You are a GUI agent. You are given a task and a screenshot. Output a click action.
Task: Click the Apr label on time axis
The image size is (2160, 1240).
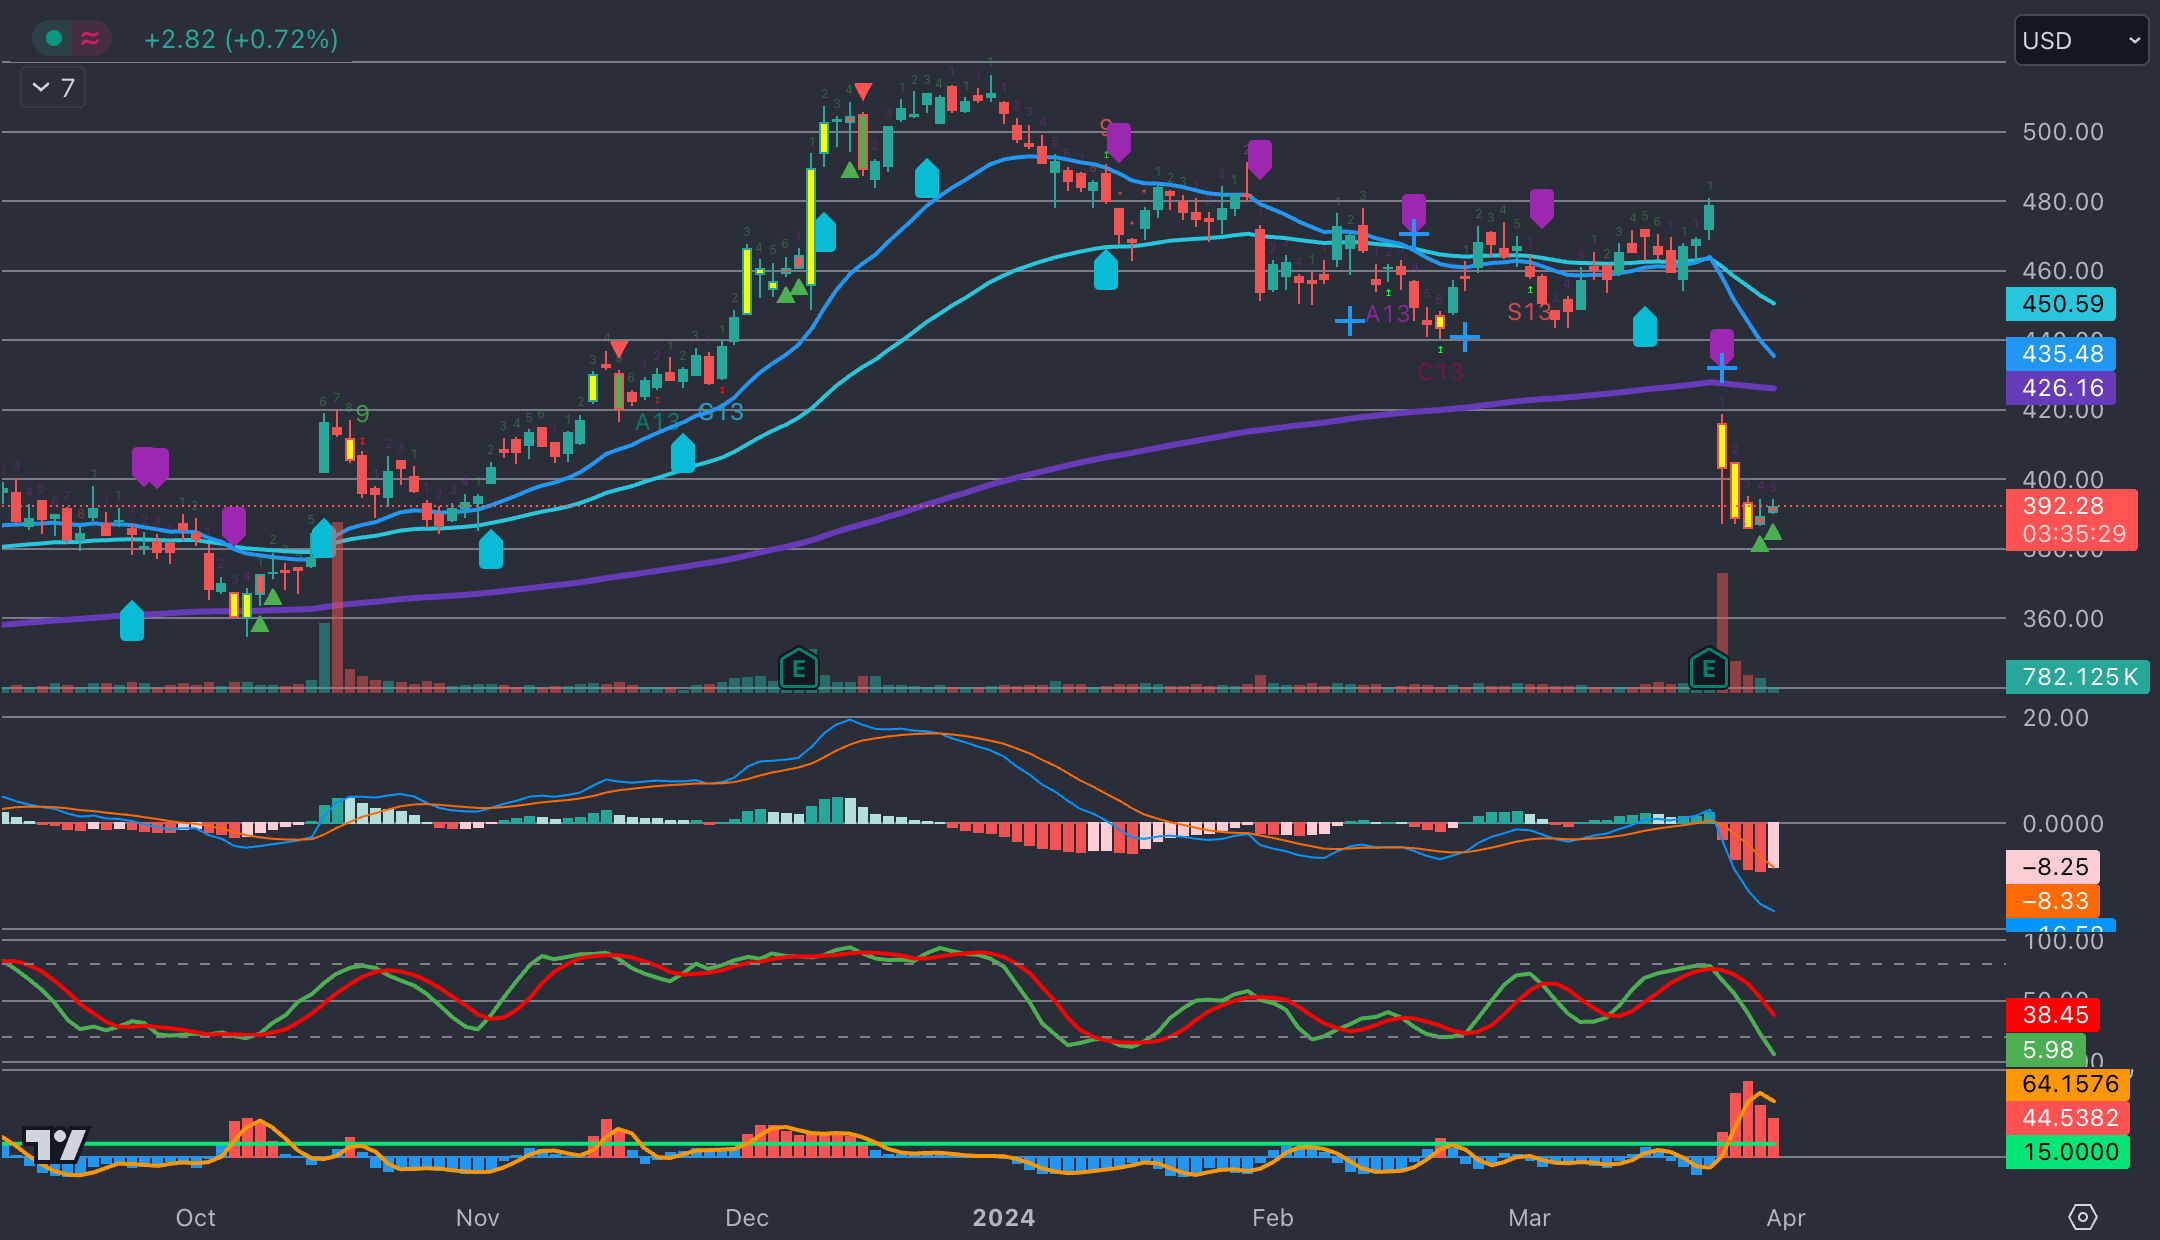click(1786, 1218)
